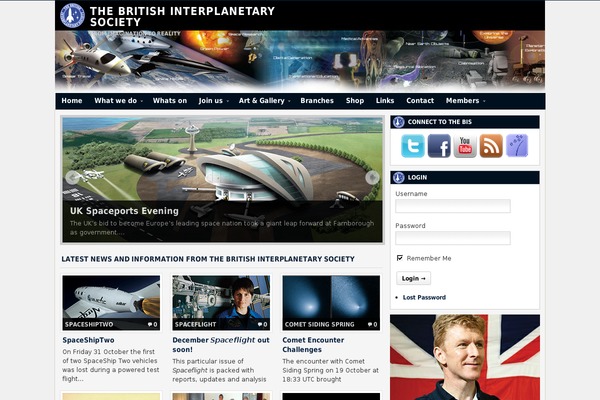Click the comment count icon on Spaceflight card
Viewport: 600px width, 400px height.
coord(262,324)
